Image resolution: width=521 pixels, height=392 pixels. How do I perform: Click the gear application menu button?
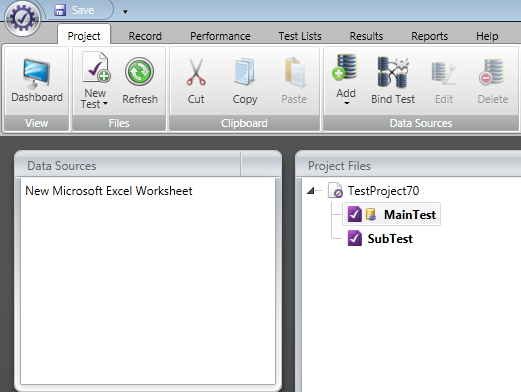(x=23, y=18)
